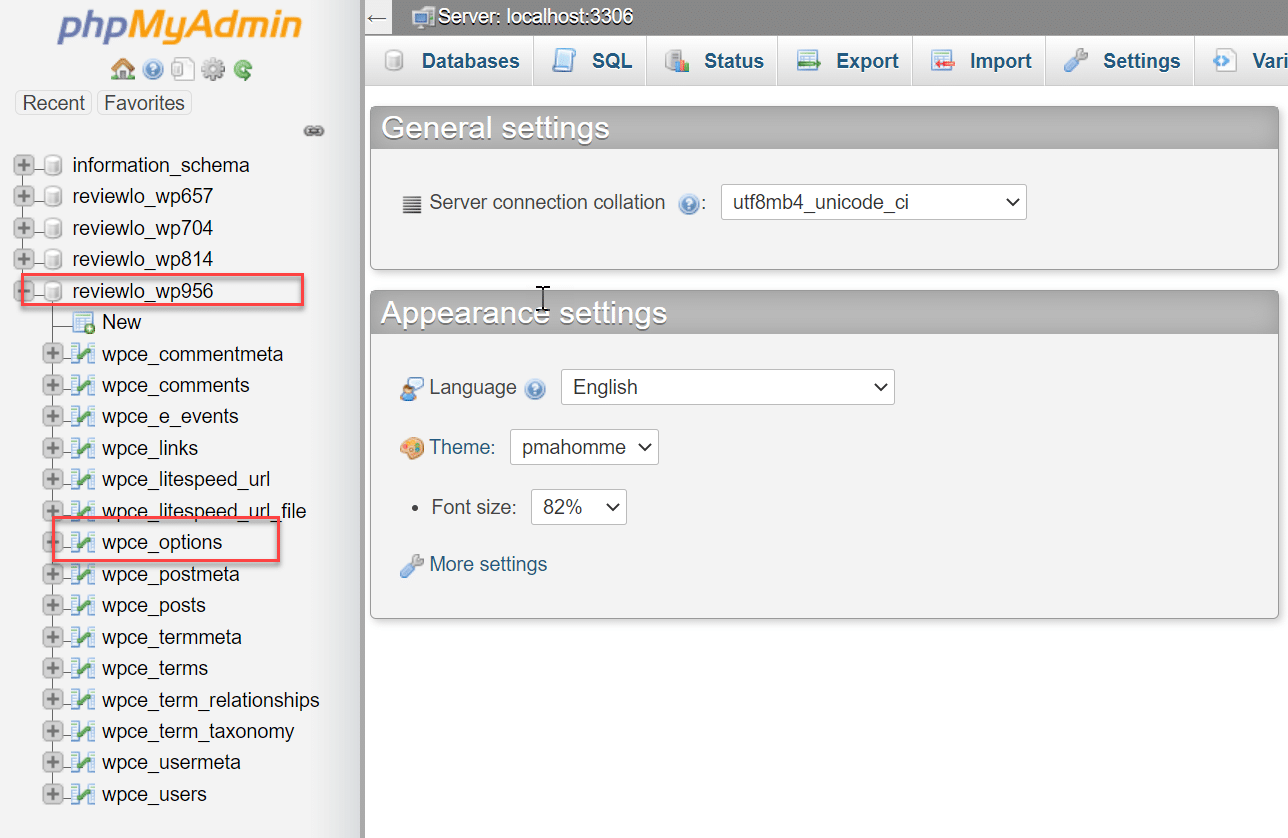Click help icon next to Language
Image resolution: width=1288 pixels, height=838 pixels.
tap(535, 389)
